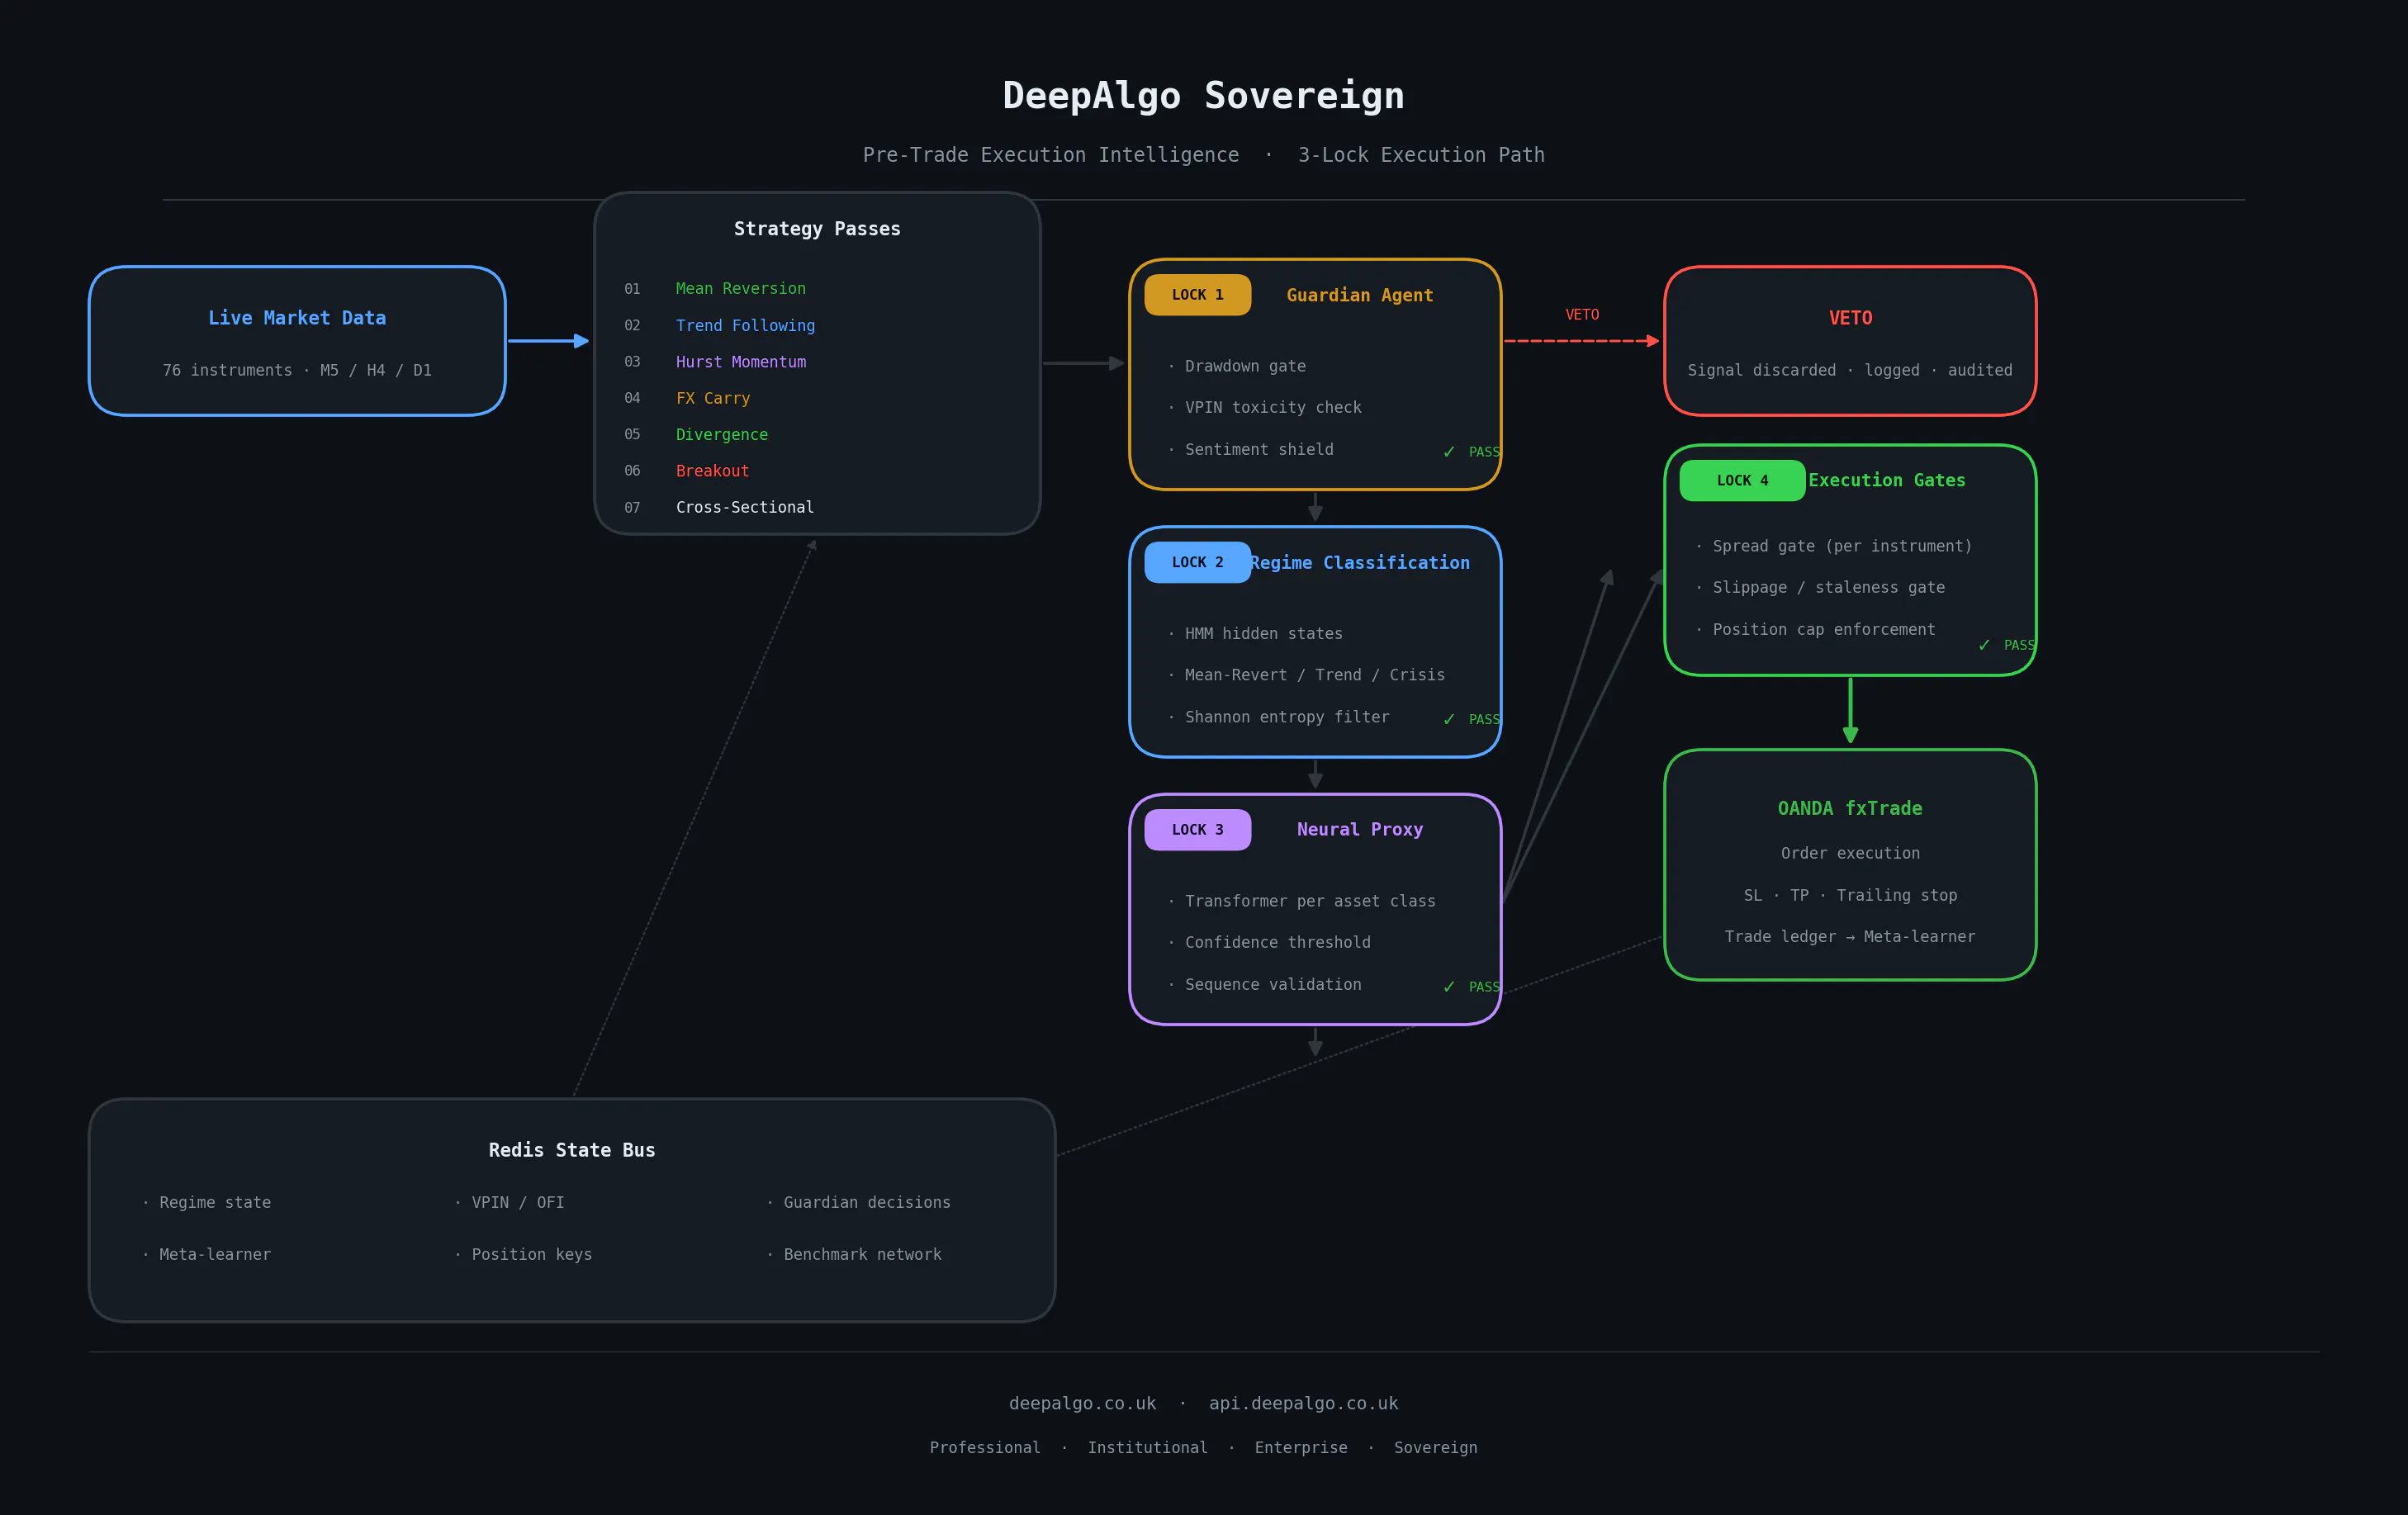Click '76 instruments · M5 / H4 / D1' text
Screen dimensions: 2408x1515
pos(297,370)
